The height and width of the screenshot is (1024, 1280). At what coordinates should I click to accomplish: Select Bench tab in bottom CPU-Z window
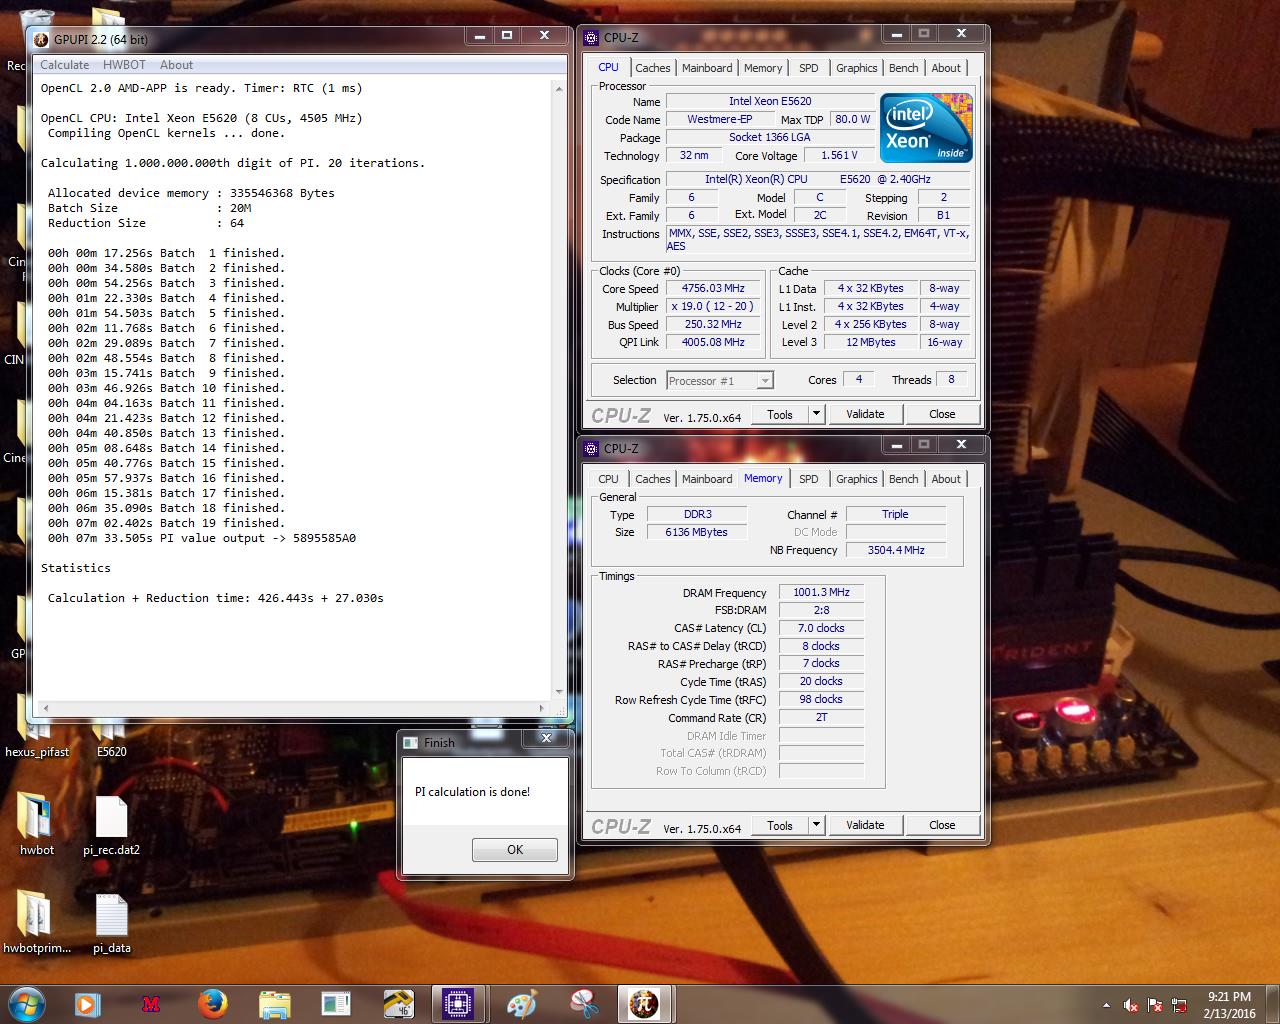pyautogui.click(x=904, y=479)
